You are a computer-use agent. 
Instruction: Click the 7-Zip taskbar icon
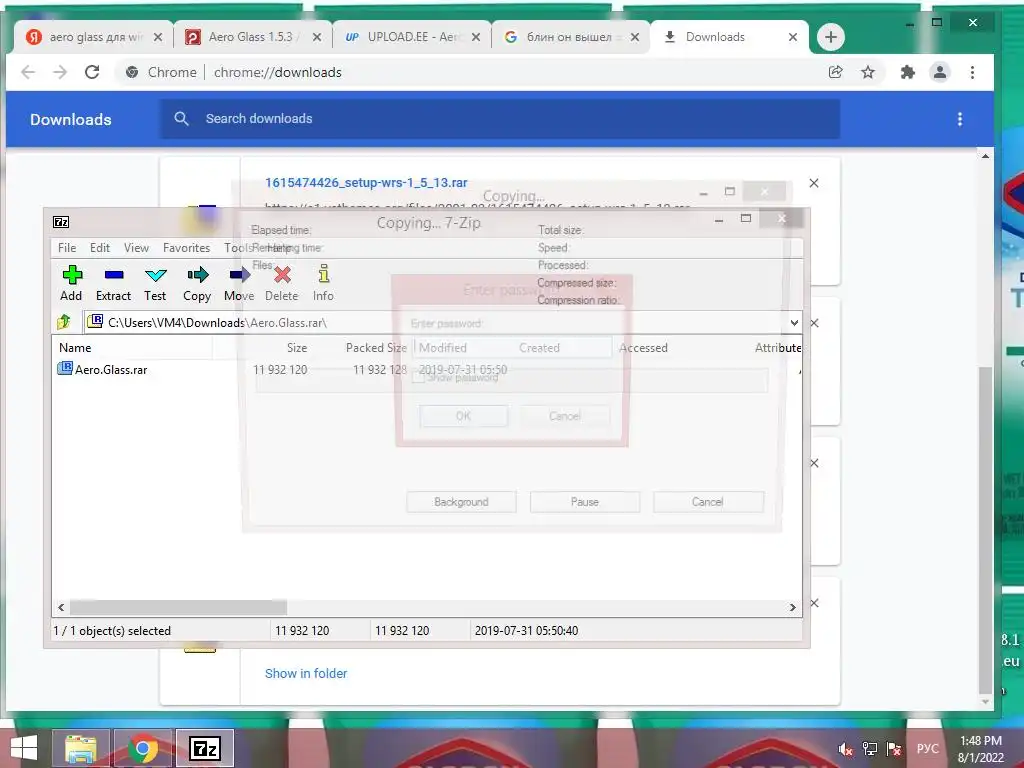coord(205,748)
